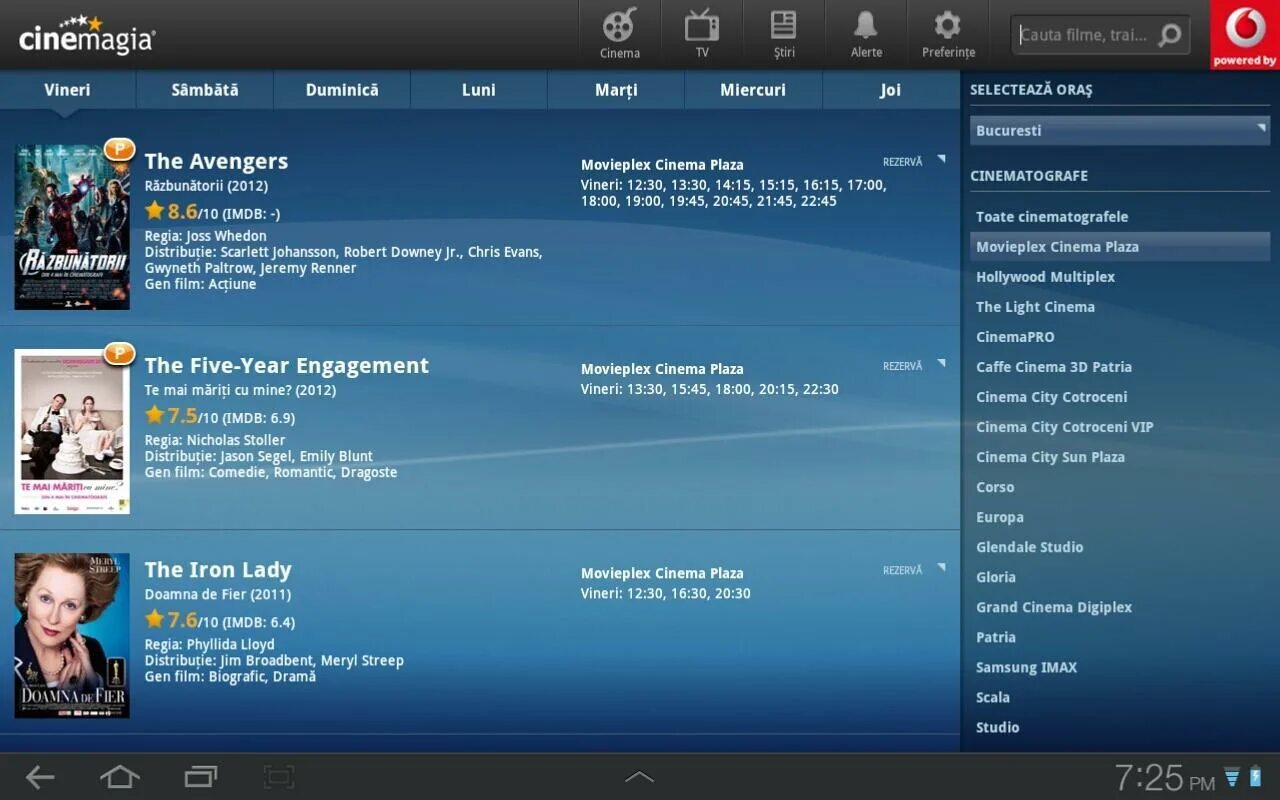This screenshot has height=800, width=1280.
Task: Select Europa cinema
Action: (x=1000, y=517)
